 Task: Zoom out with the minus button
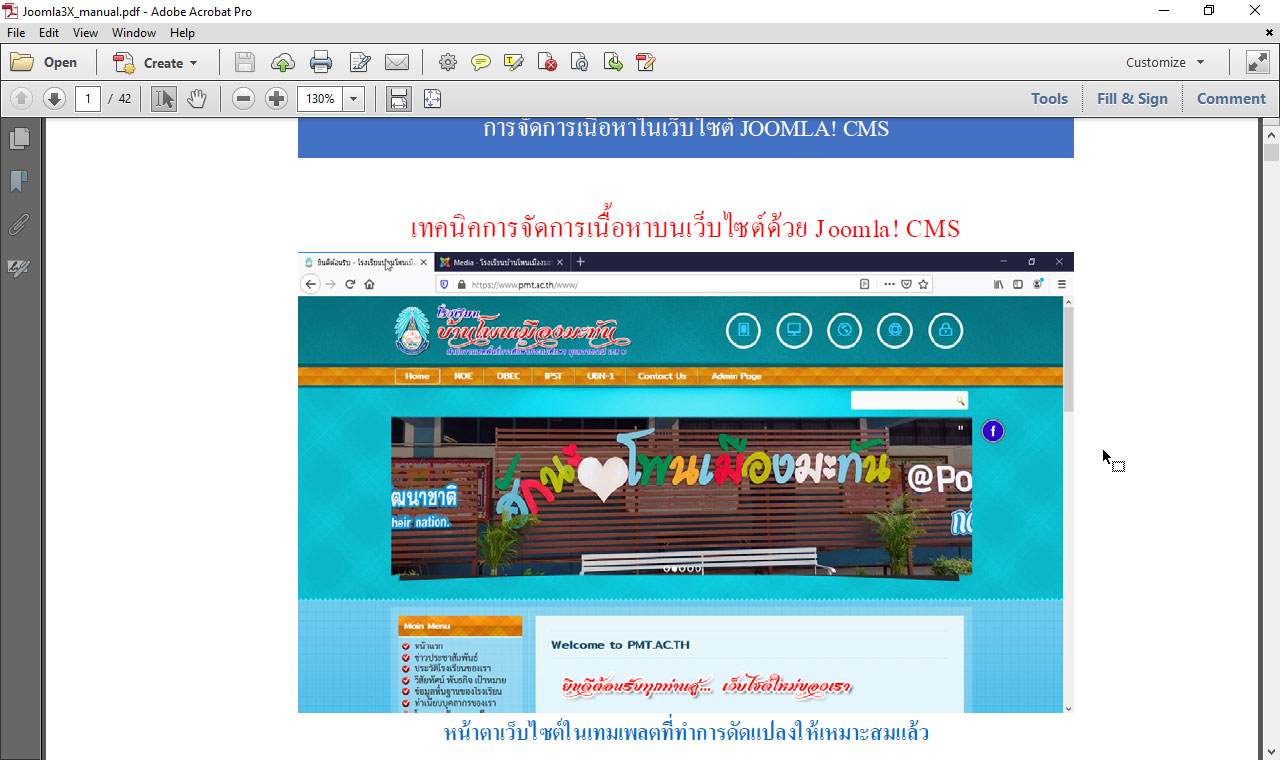[x=243, y=98]
